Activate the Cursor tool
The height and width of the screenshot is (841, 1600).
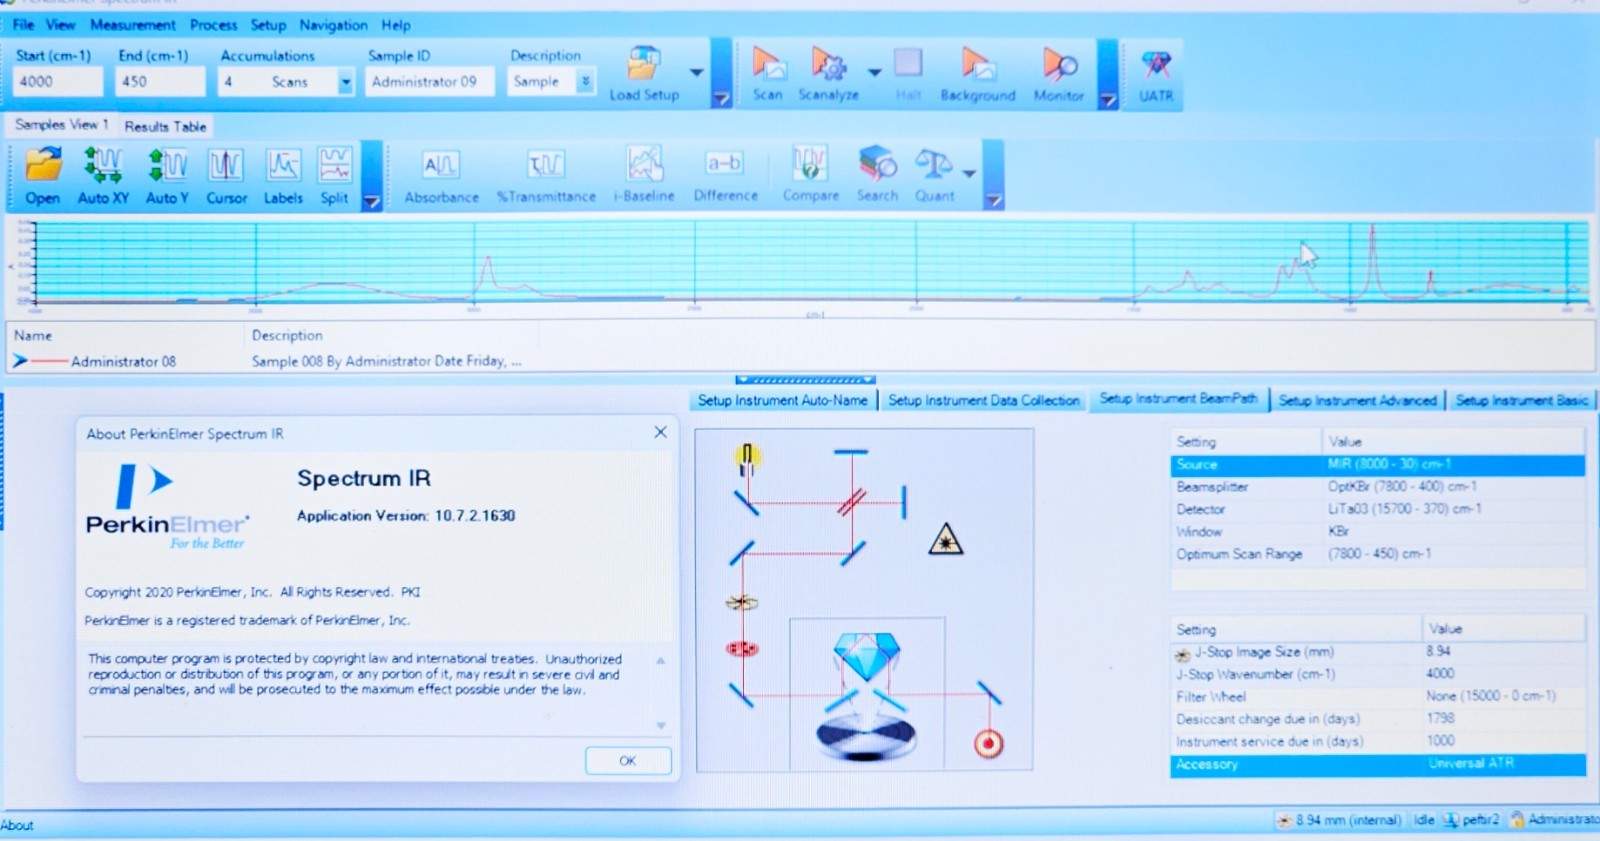(226, 175)
